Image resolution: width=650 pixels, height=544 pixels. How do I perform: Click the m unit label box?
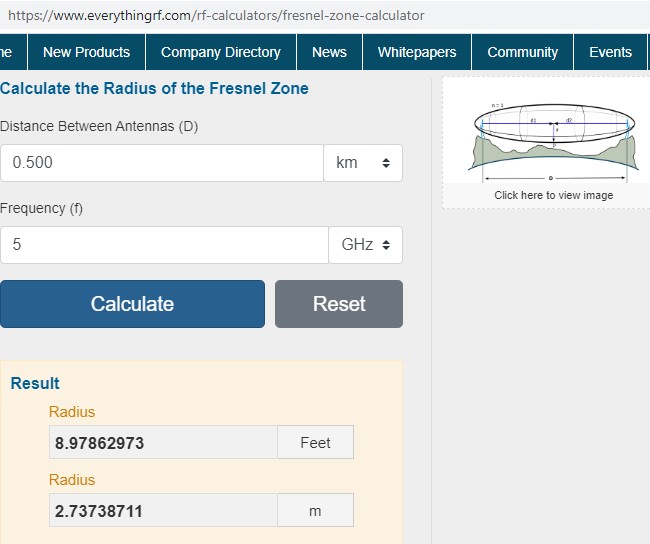coord(315,510)
